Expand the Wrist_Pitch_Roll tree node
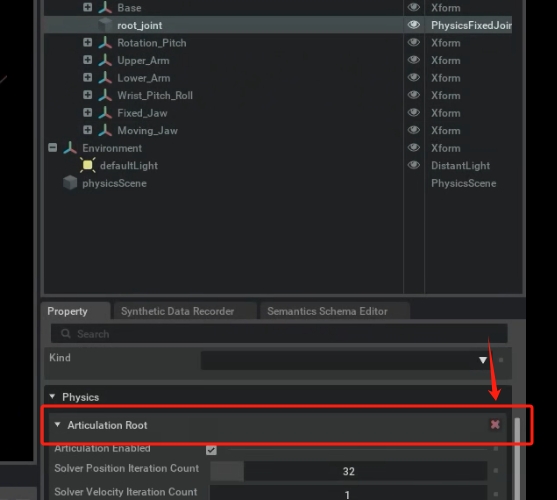This screenshot has width=557, height=500. (87, 95)
